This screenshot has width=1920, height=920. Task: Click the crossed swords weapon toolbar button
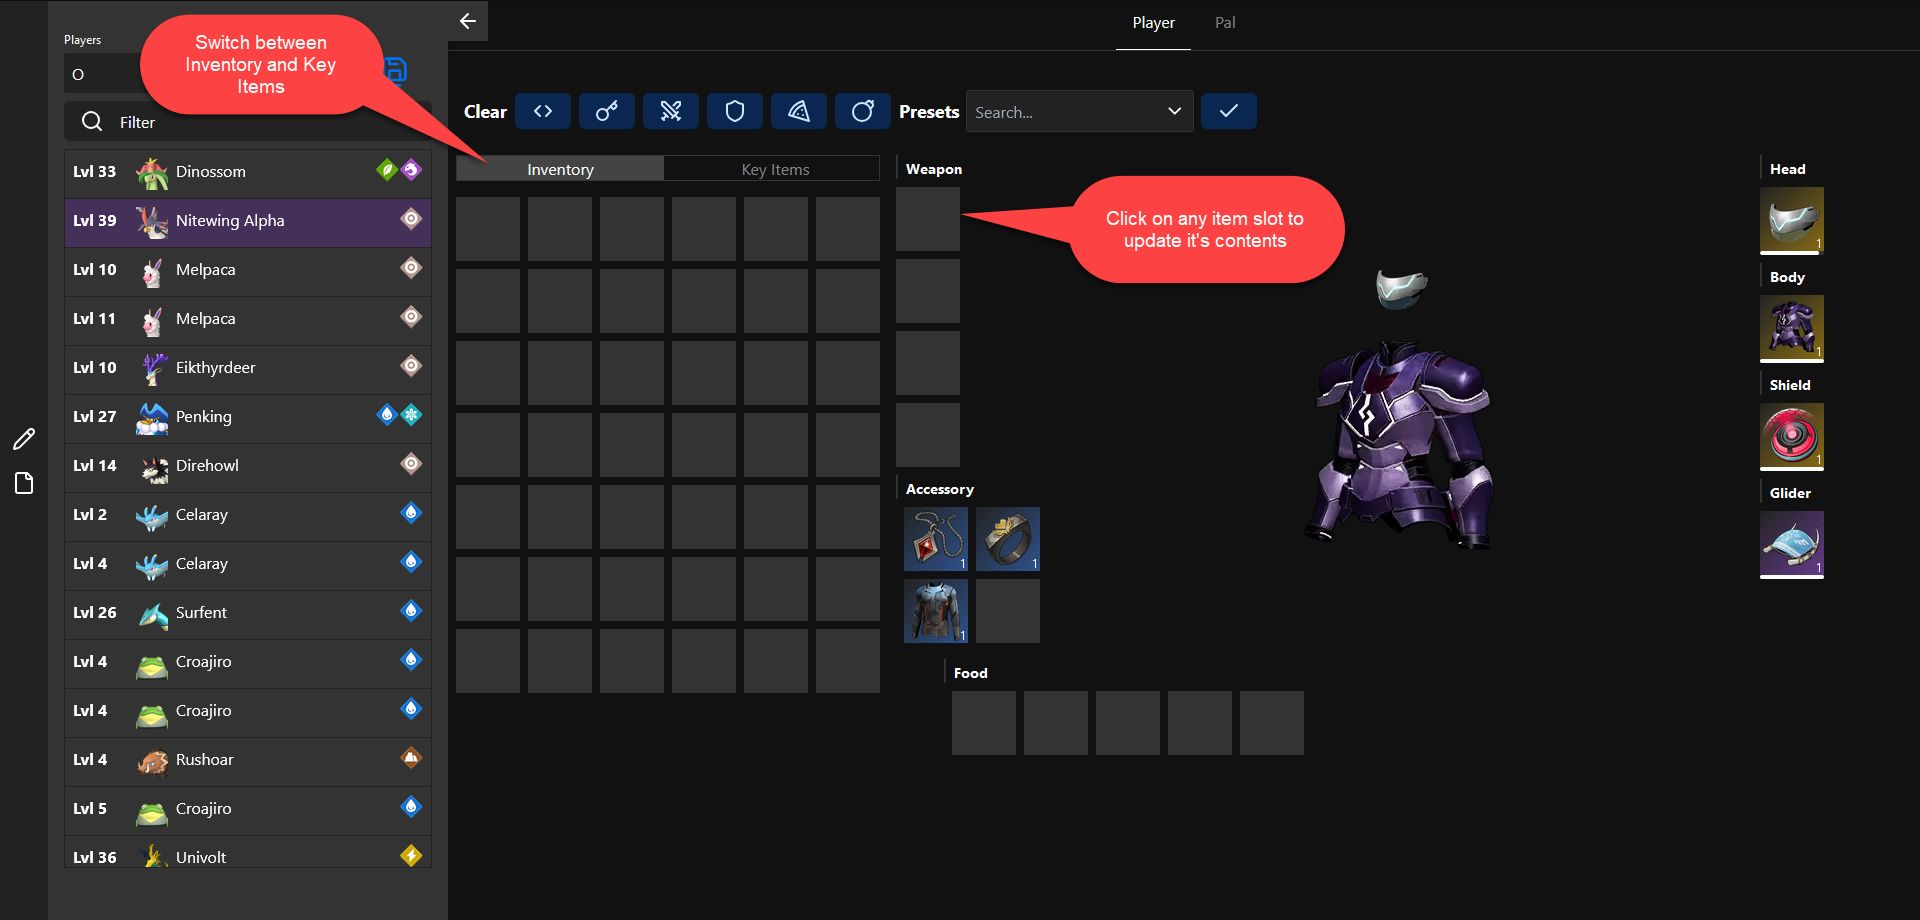(x=671, y=111)
